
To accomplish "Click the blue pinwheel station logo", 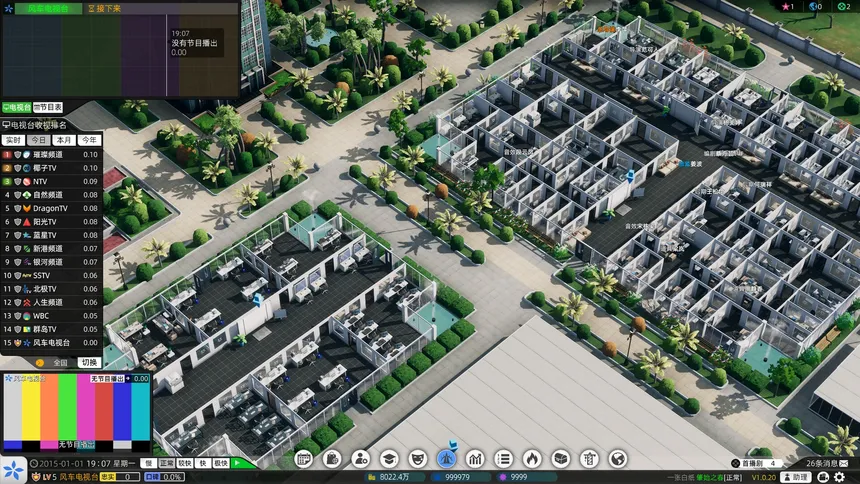I will click(x=13, y=470).
